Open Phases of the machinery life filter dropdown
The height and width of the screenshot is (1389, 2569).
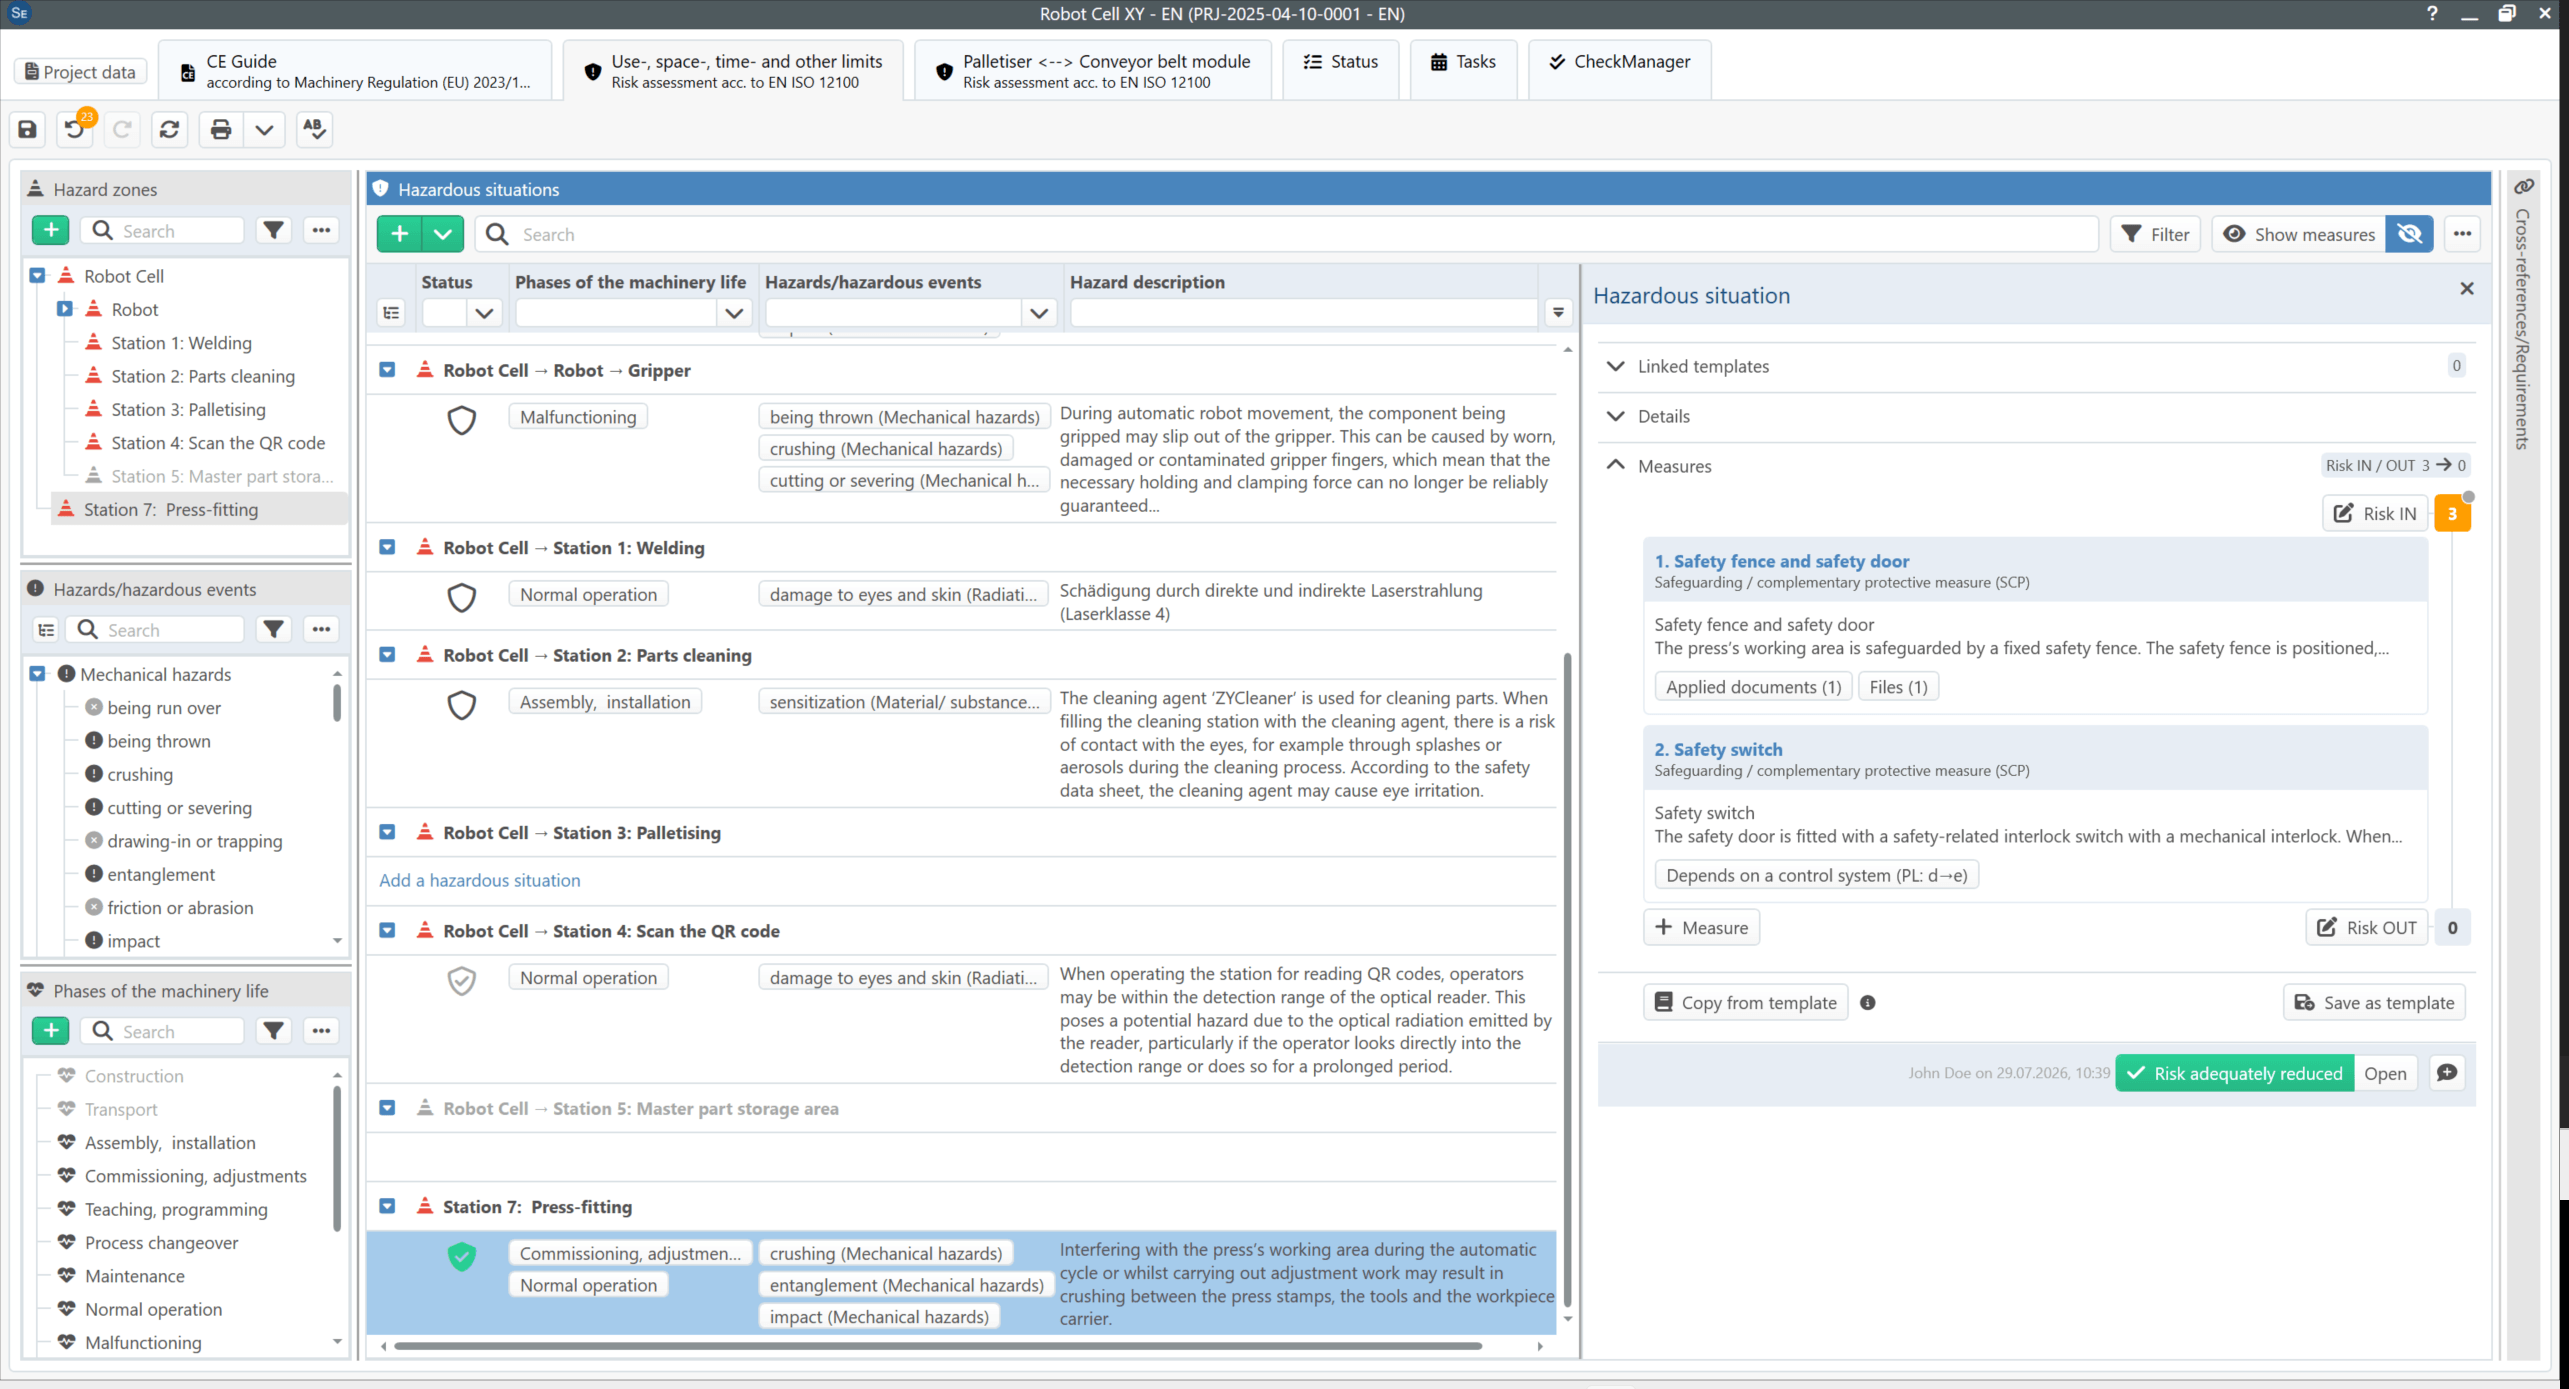click(734, 313)
